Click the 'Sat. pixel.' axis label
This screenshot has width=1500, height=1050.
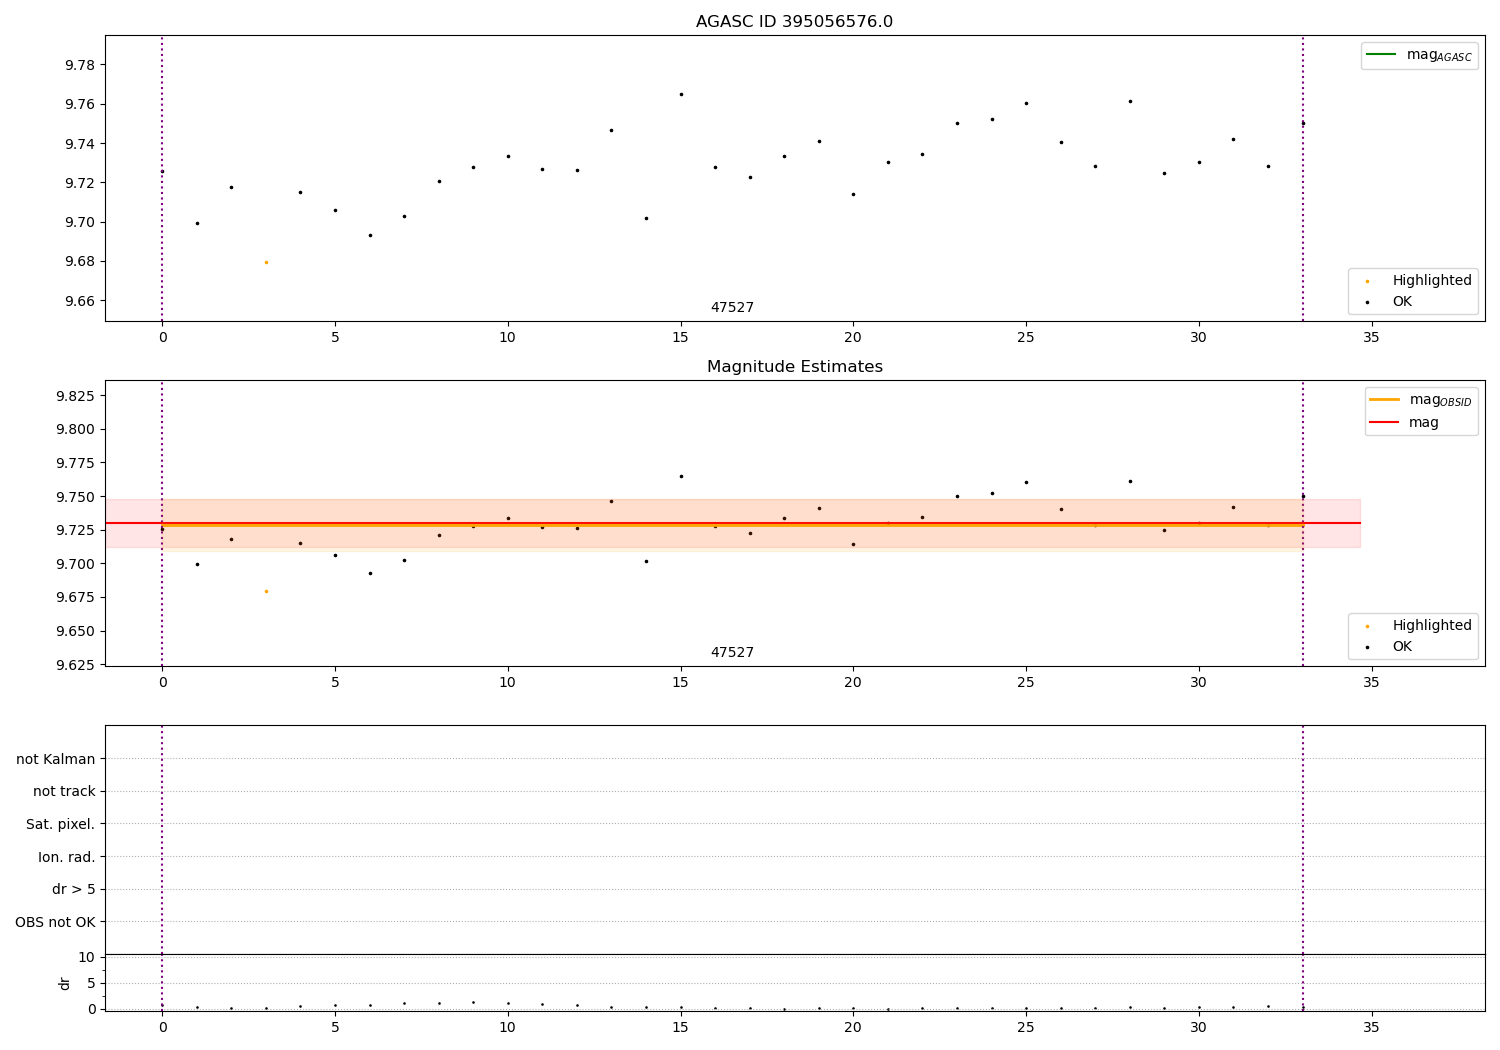point(60,825)
